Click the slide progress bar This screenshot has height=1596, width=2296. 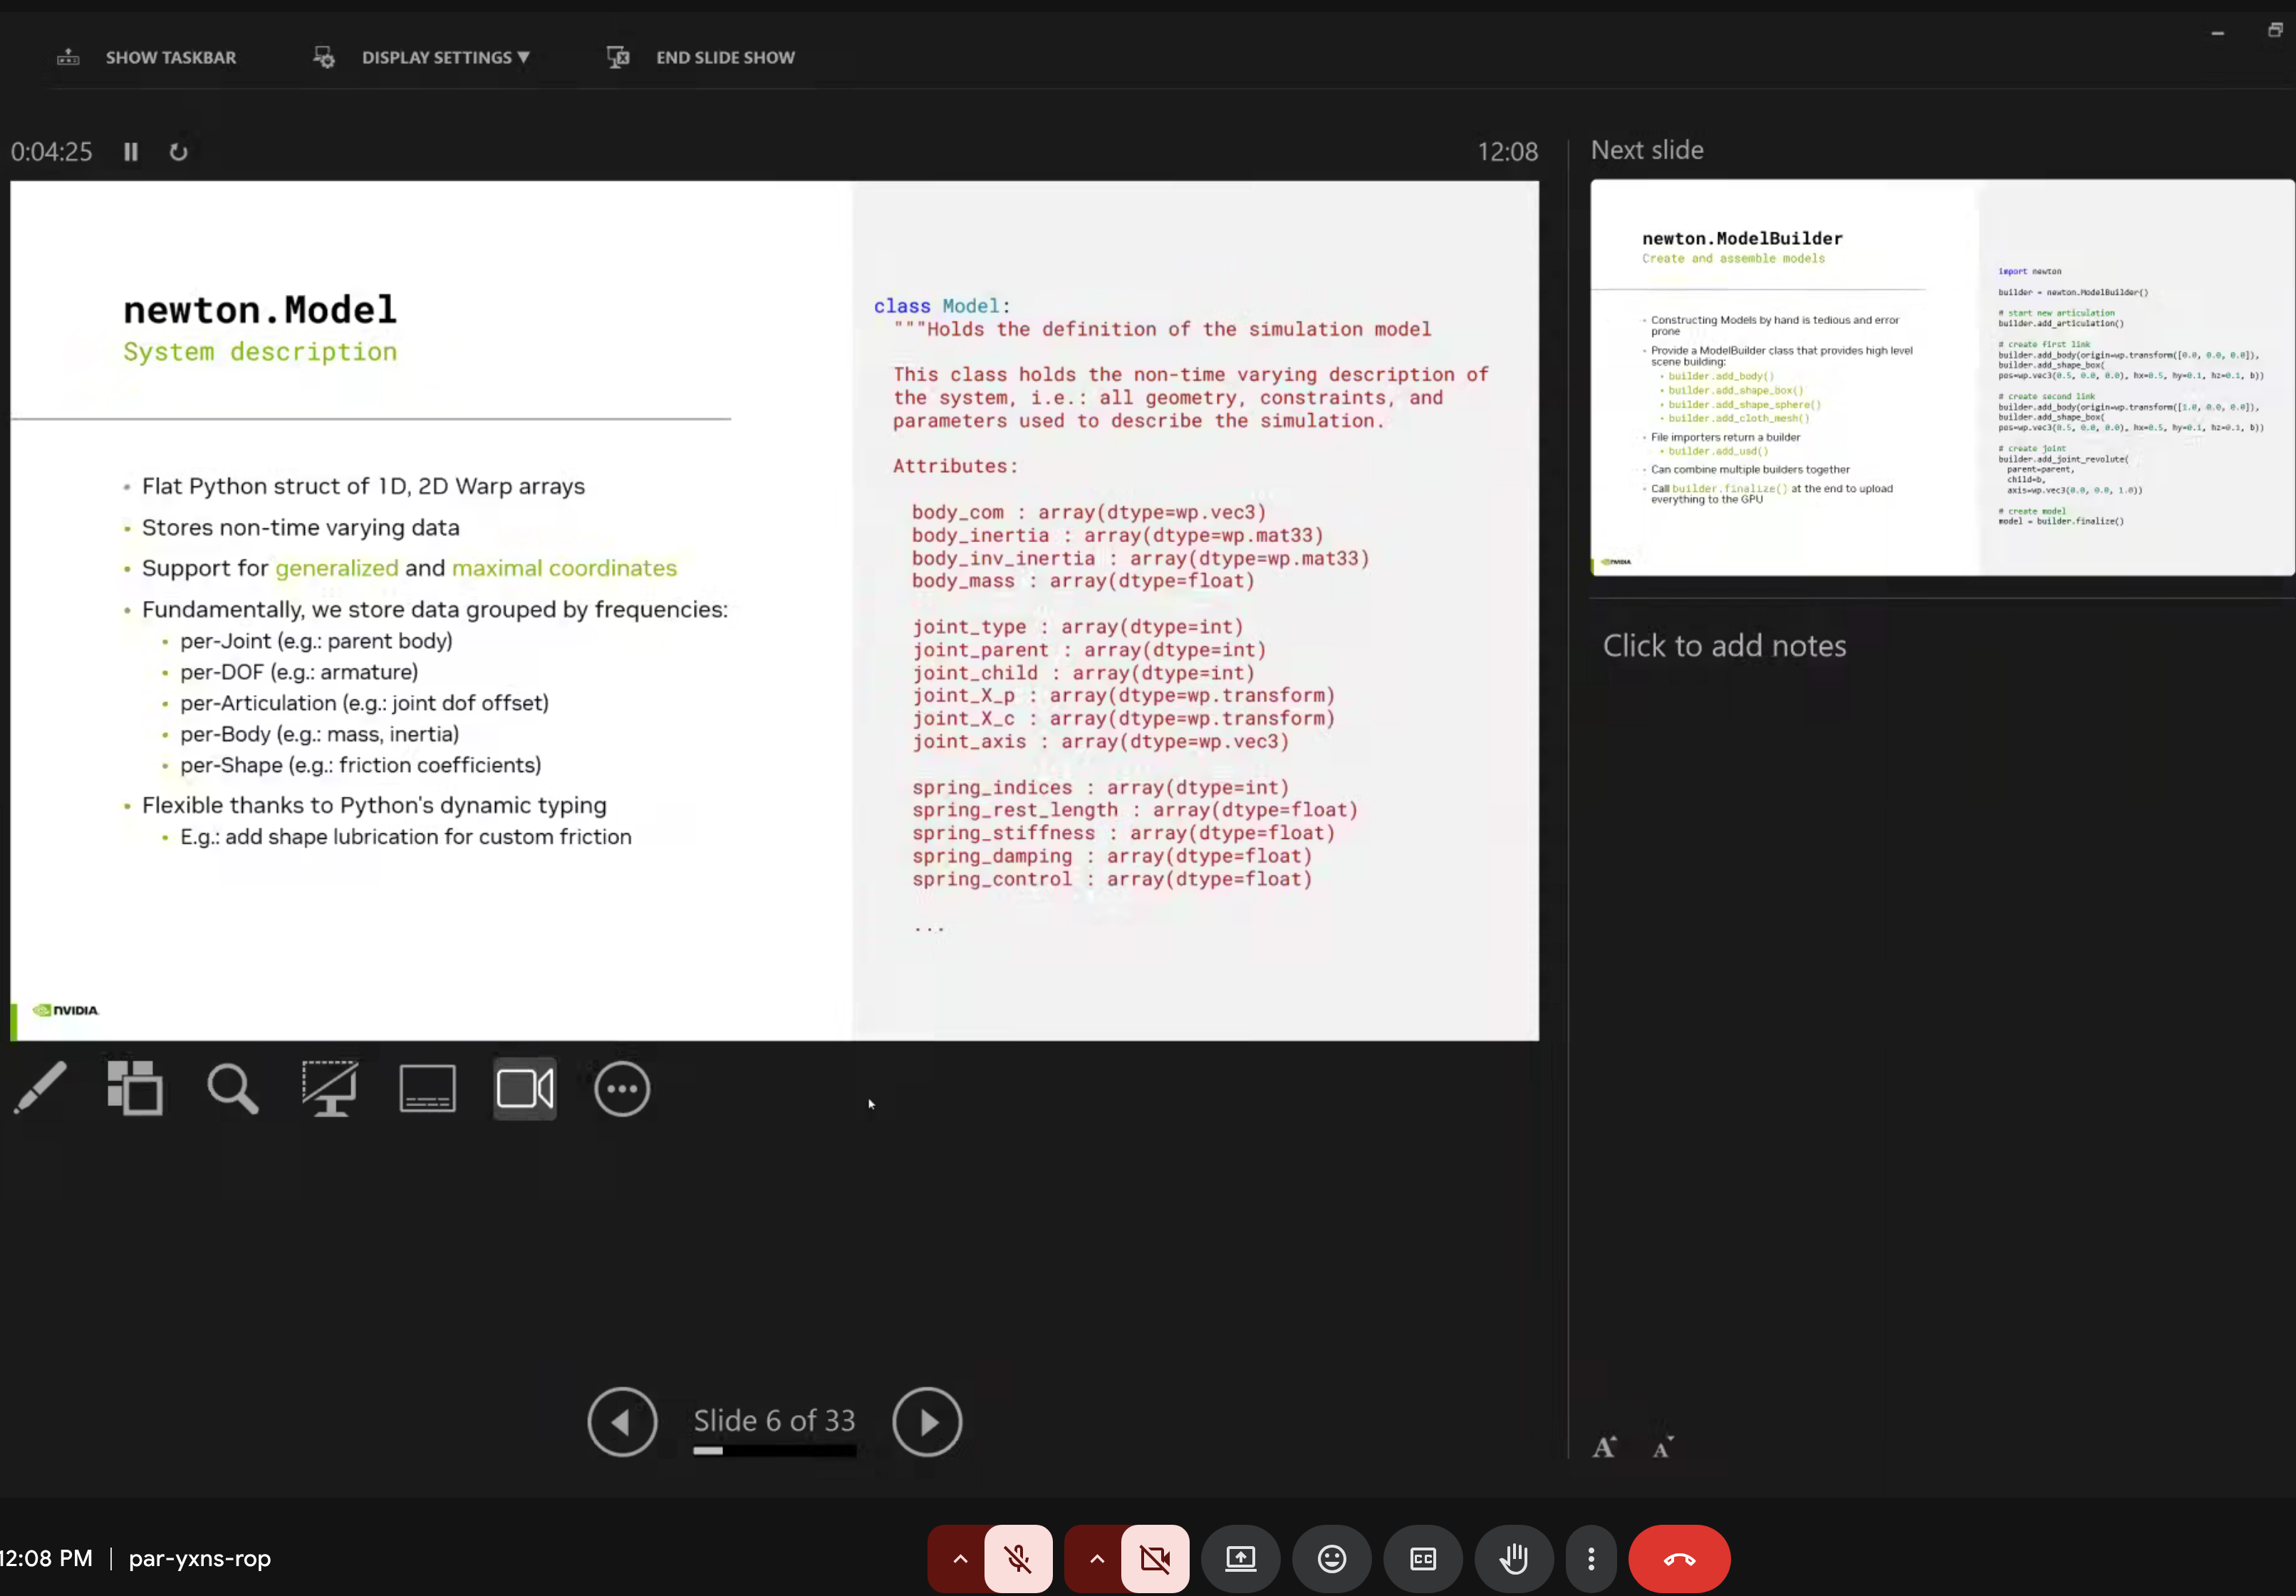774,1450
